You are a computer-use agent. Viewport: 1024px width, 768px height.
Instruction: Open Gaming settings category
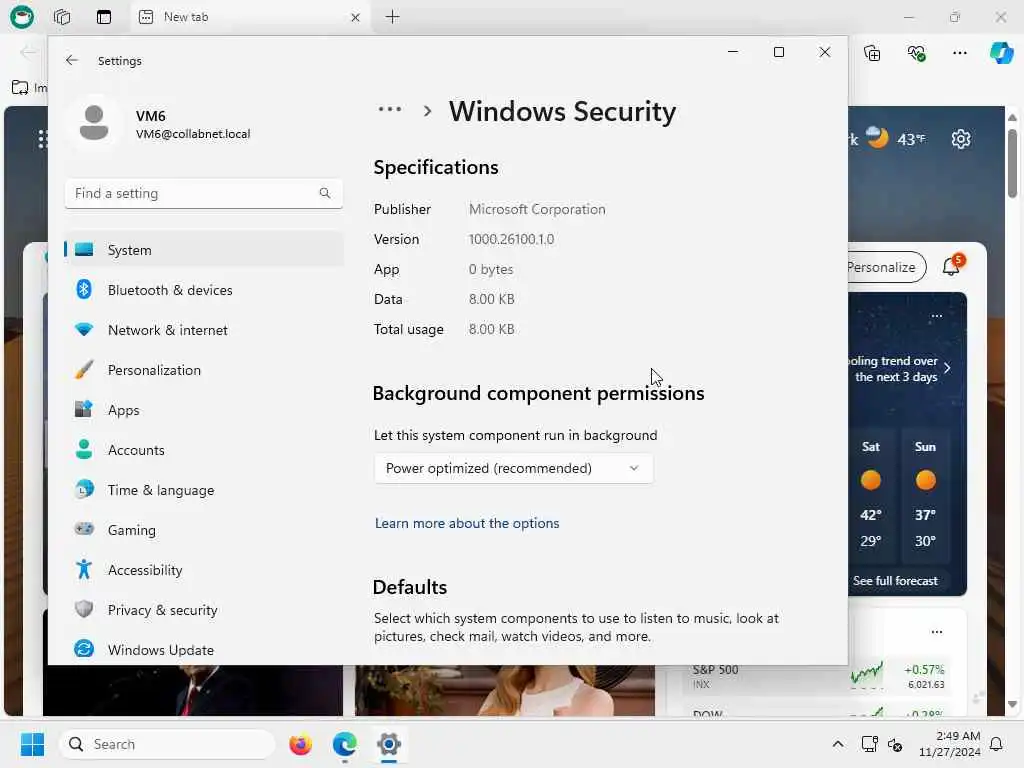tap(204, 530)
